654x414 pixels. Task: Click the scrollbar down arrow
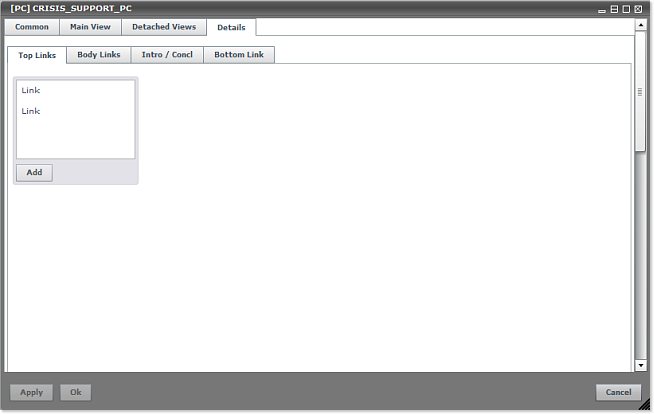(639, 366)
